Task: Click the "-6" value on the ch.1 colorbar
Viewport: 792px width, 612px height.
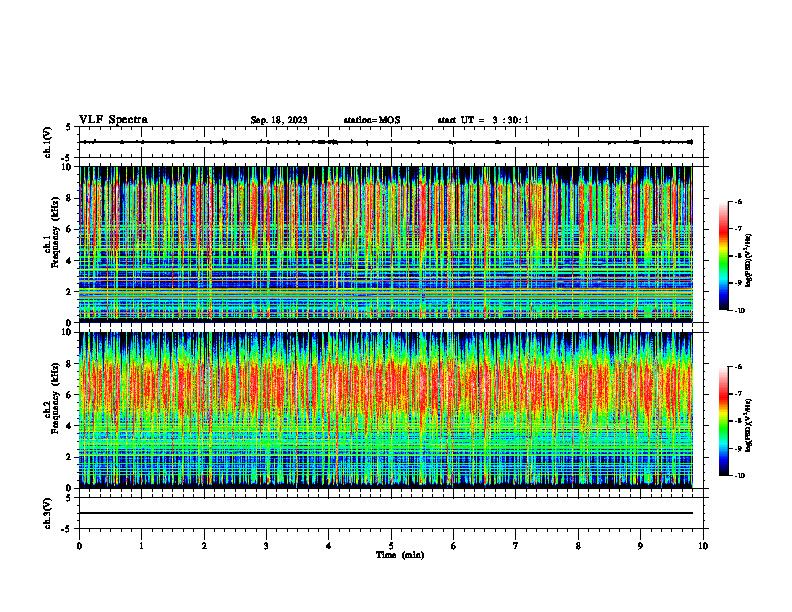Action: (x=738, y=202)
